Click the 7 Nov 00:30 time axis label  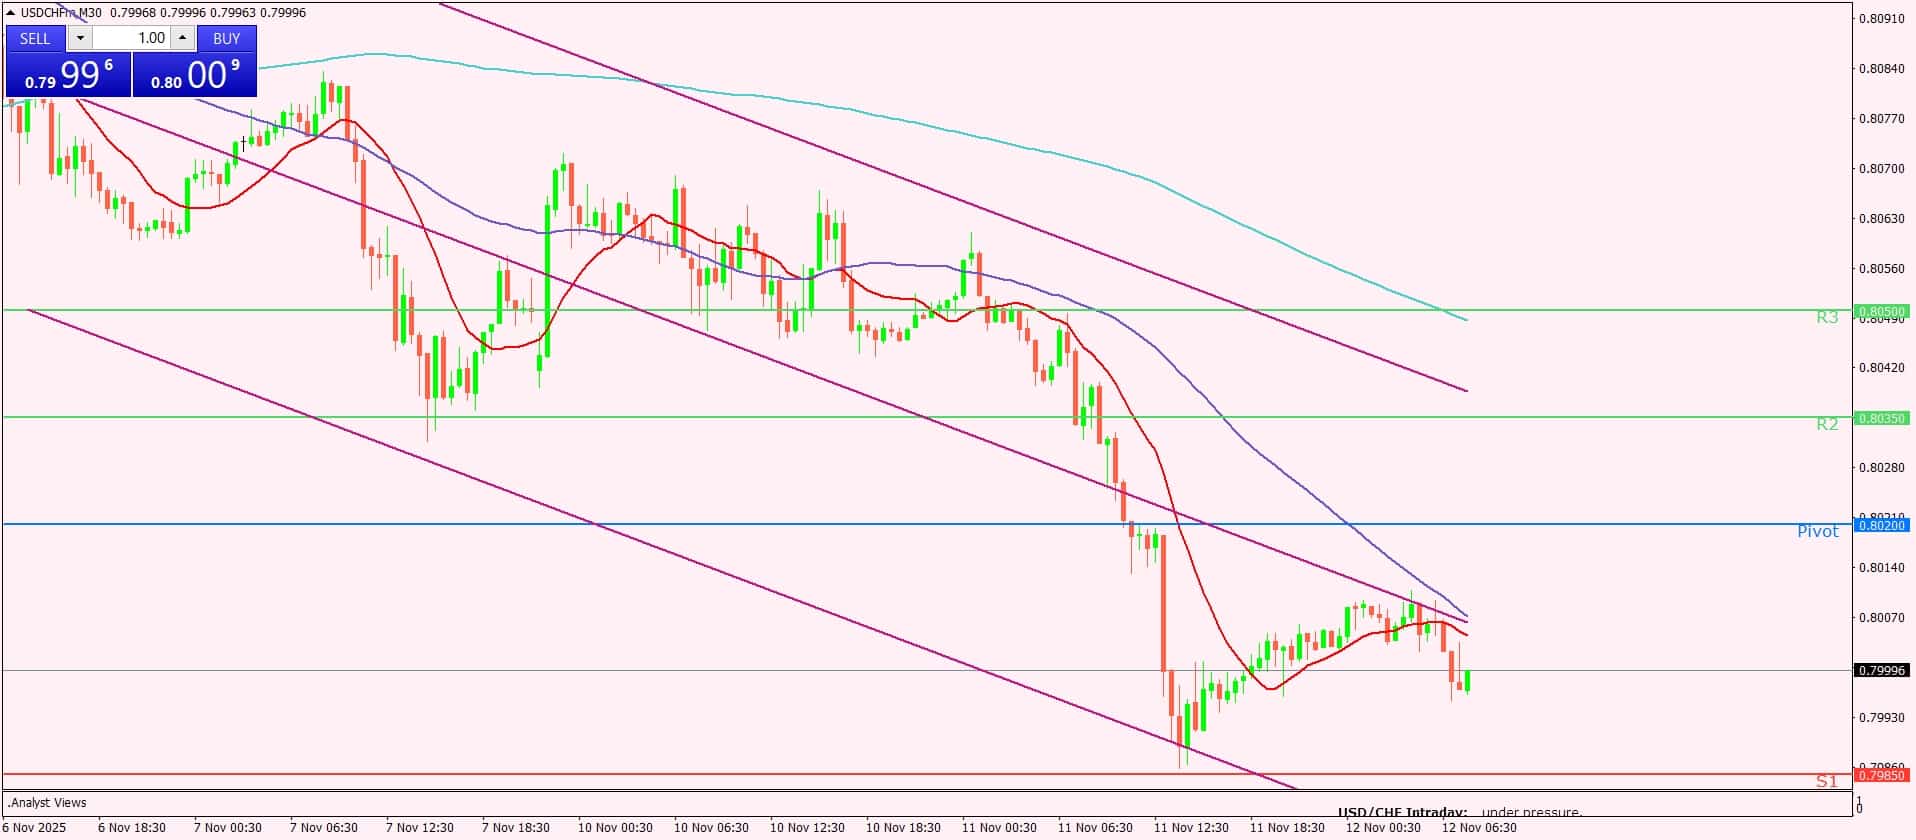[228, 828]
